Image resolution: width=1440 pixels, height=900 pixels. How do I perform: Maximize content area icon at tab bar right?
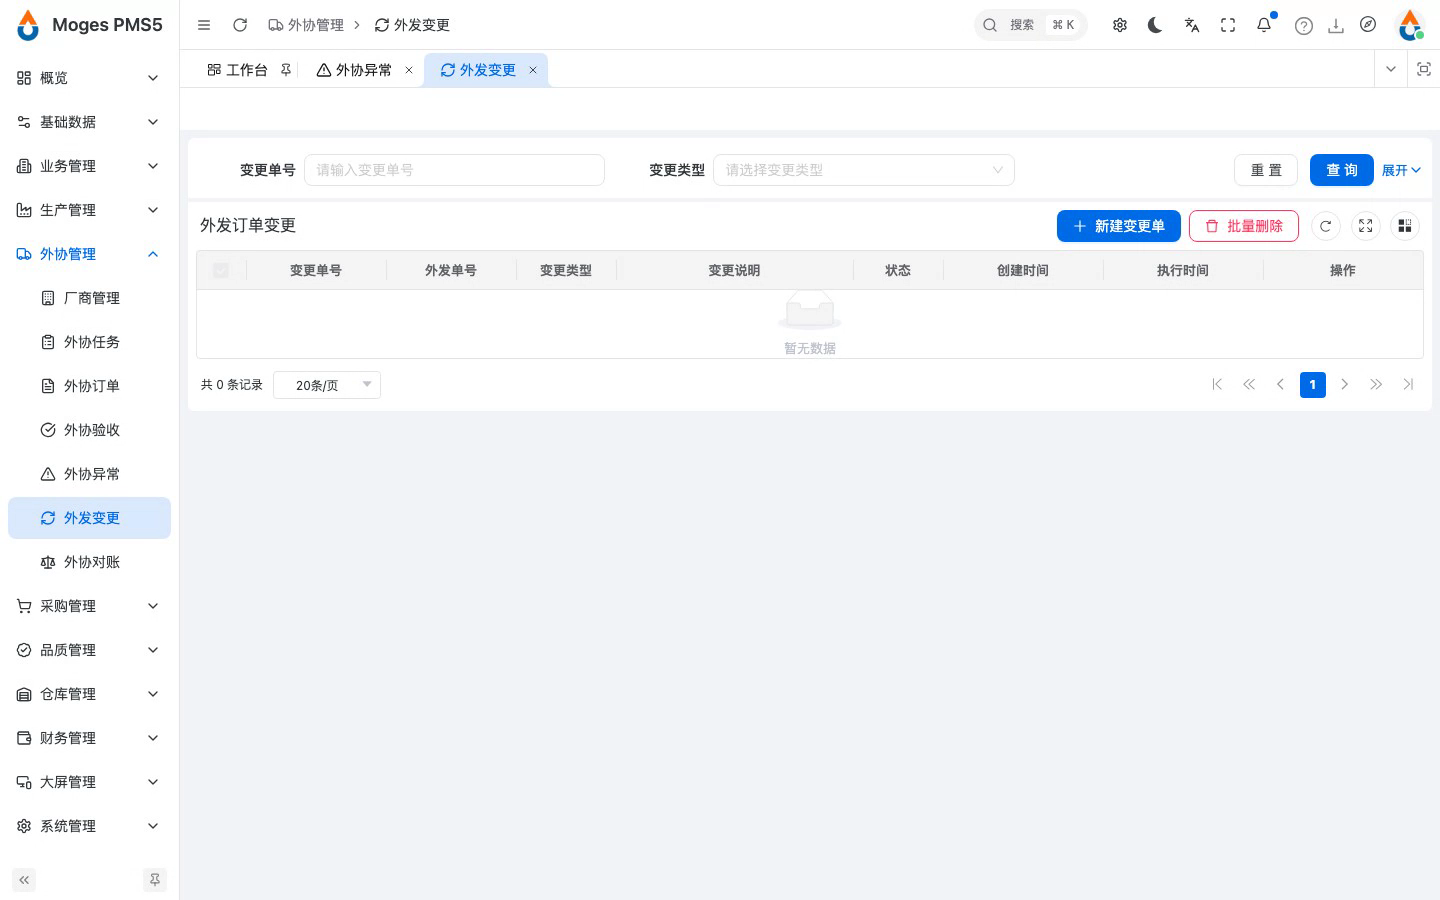(x=1424, y=69)
